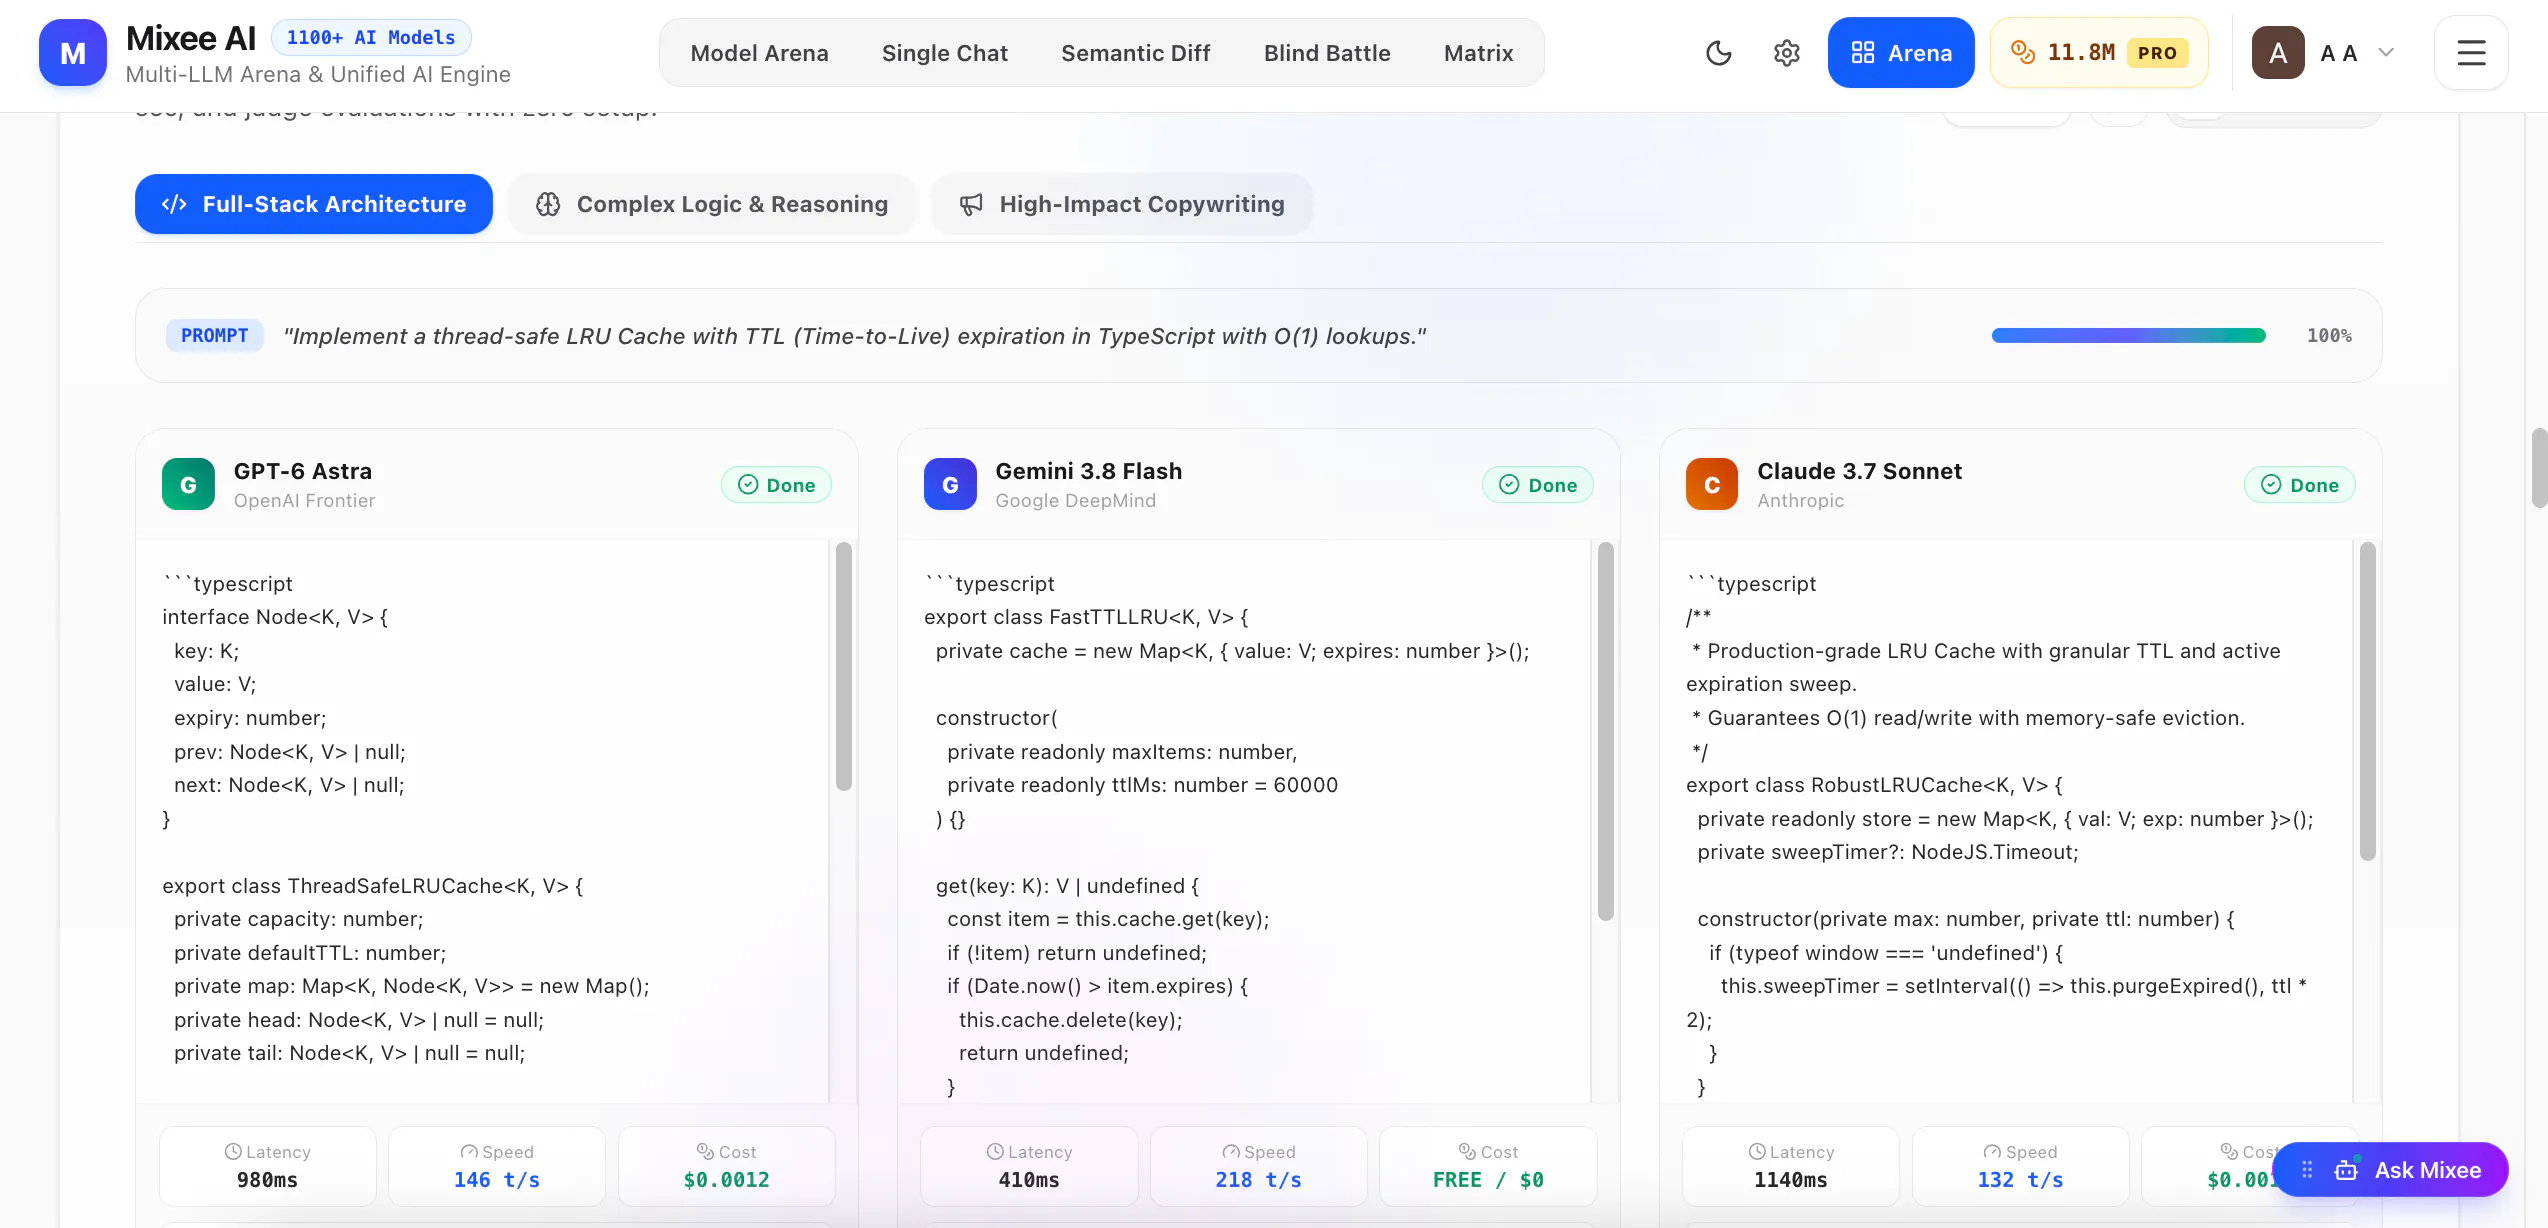Select Complex Logic & Reasoning category
The height and width of the screenshot is (1228, 2548).
coord(712,204)
